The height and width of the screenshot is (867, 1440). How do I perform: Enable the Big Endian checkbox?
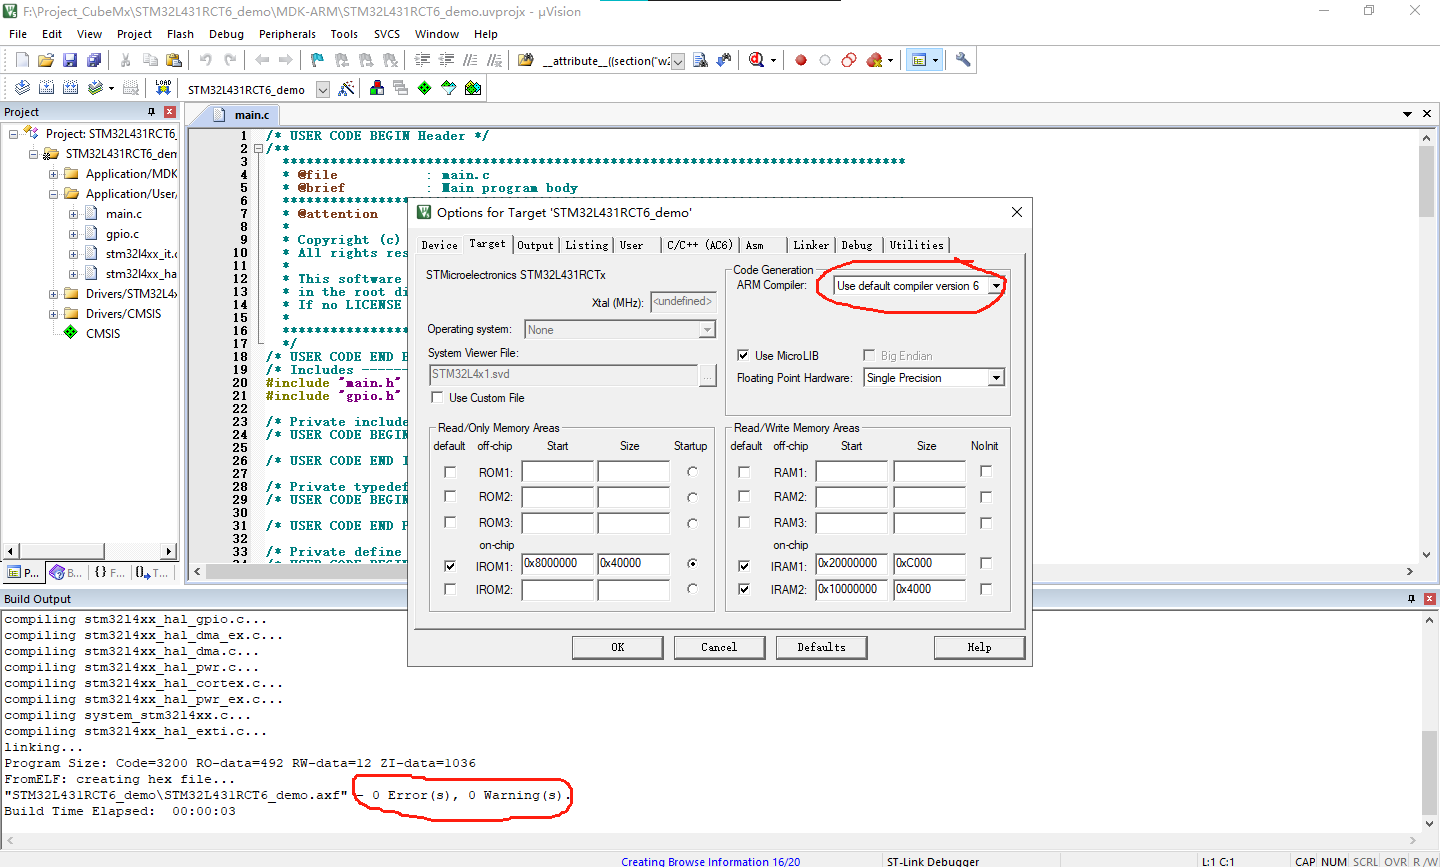point(869,355)
